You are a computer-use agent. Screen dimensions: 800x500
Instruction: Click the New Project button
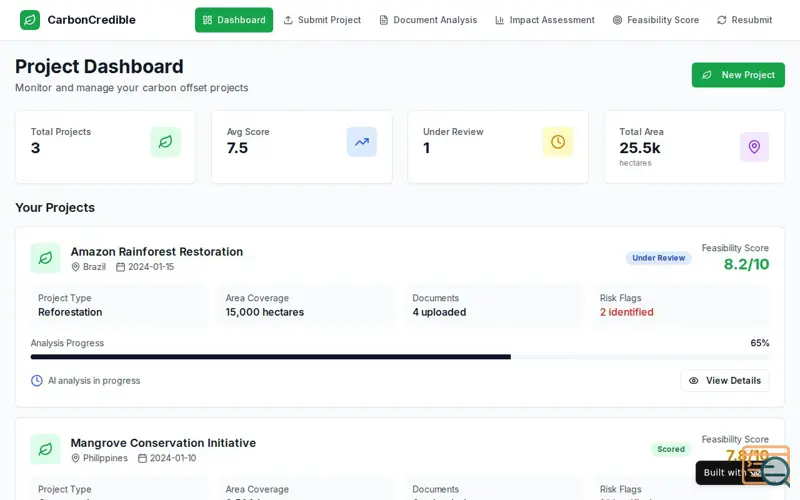(x=738, y=75)
